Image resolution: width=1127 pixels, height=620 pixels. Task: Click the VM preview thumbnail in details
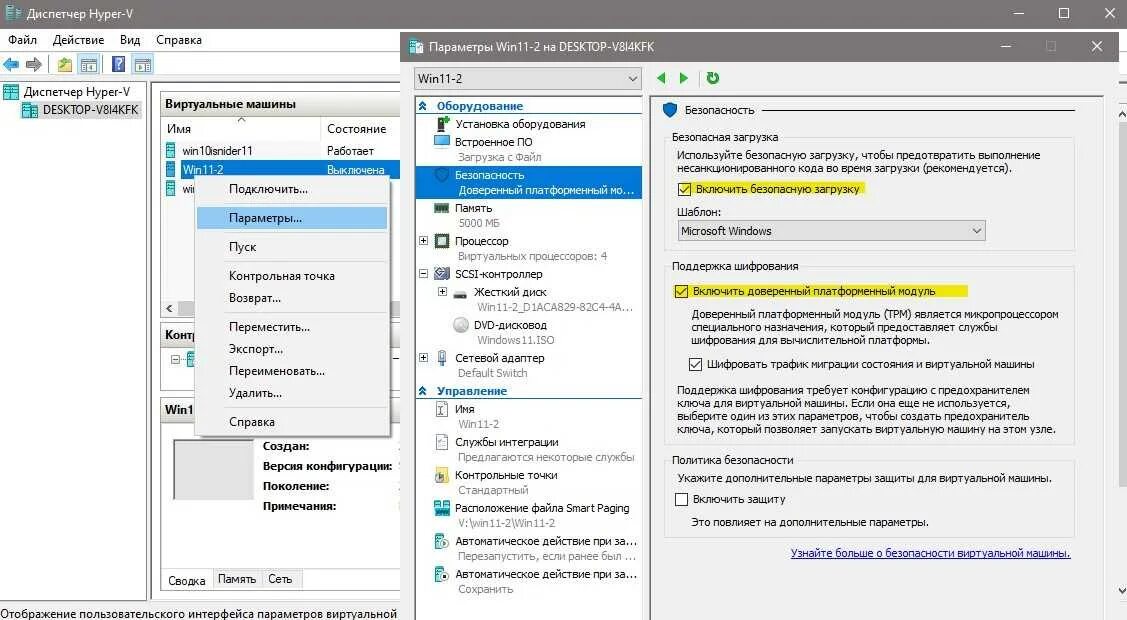click(x=213, y=469)
